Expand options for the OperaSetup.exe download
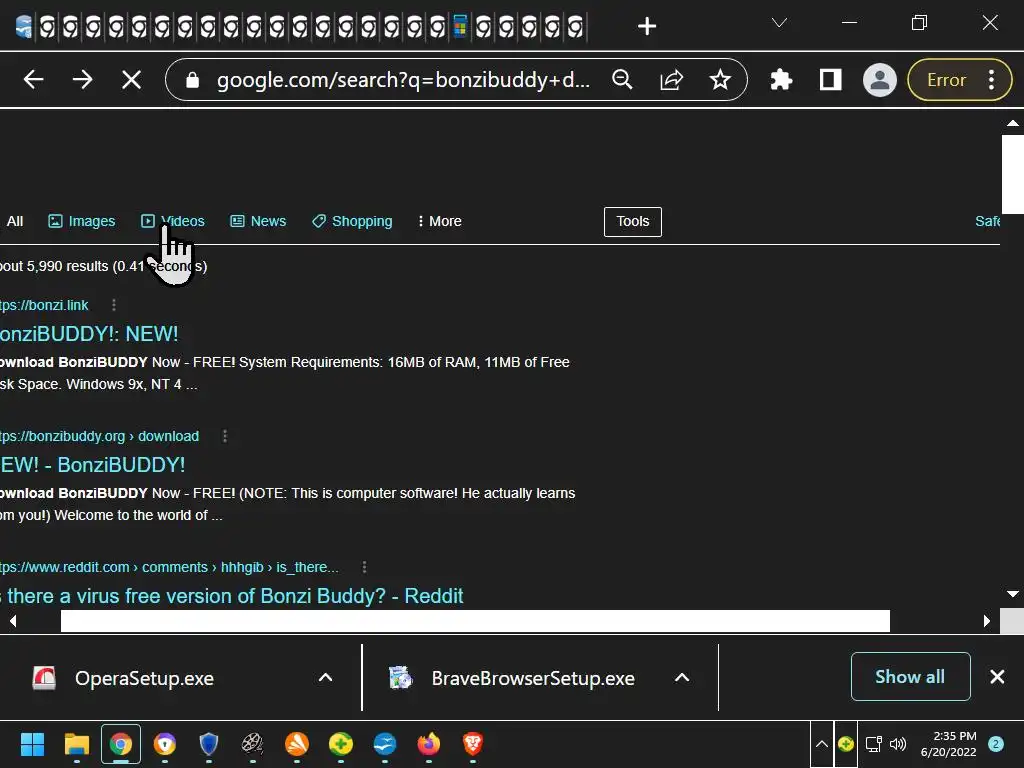Image resolution: width=1024 pixels, height=768 pixels. point(325,678)
